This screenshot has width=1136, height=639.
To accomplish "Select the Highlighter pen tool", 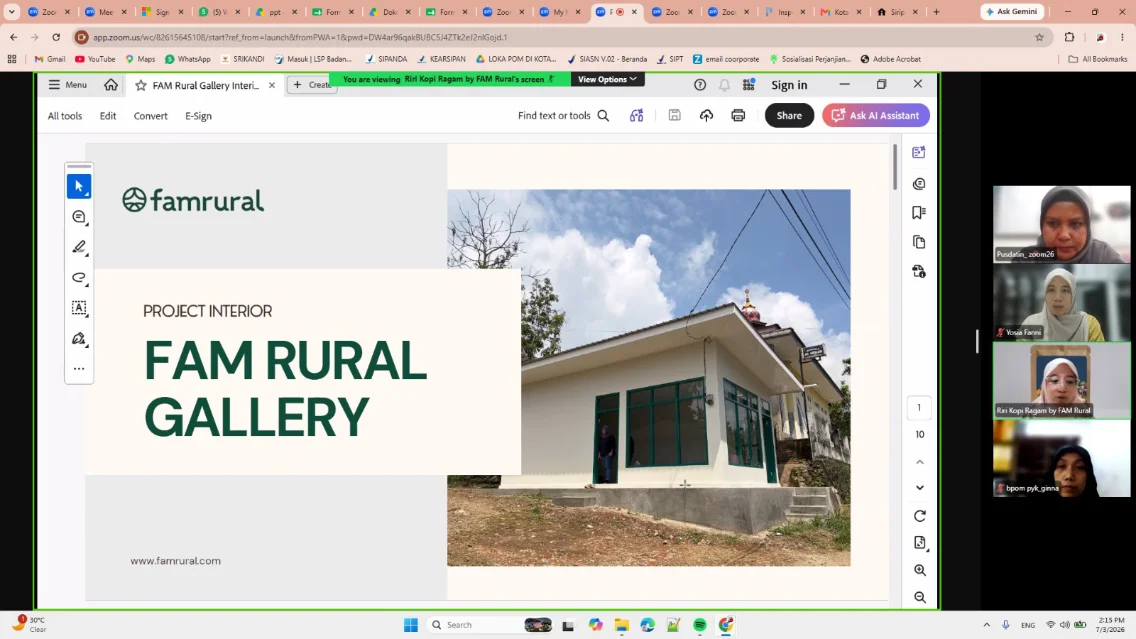I will [x=79, y=247].
